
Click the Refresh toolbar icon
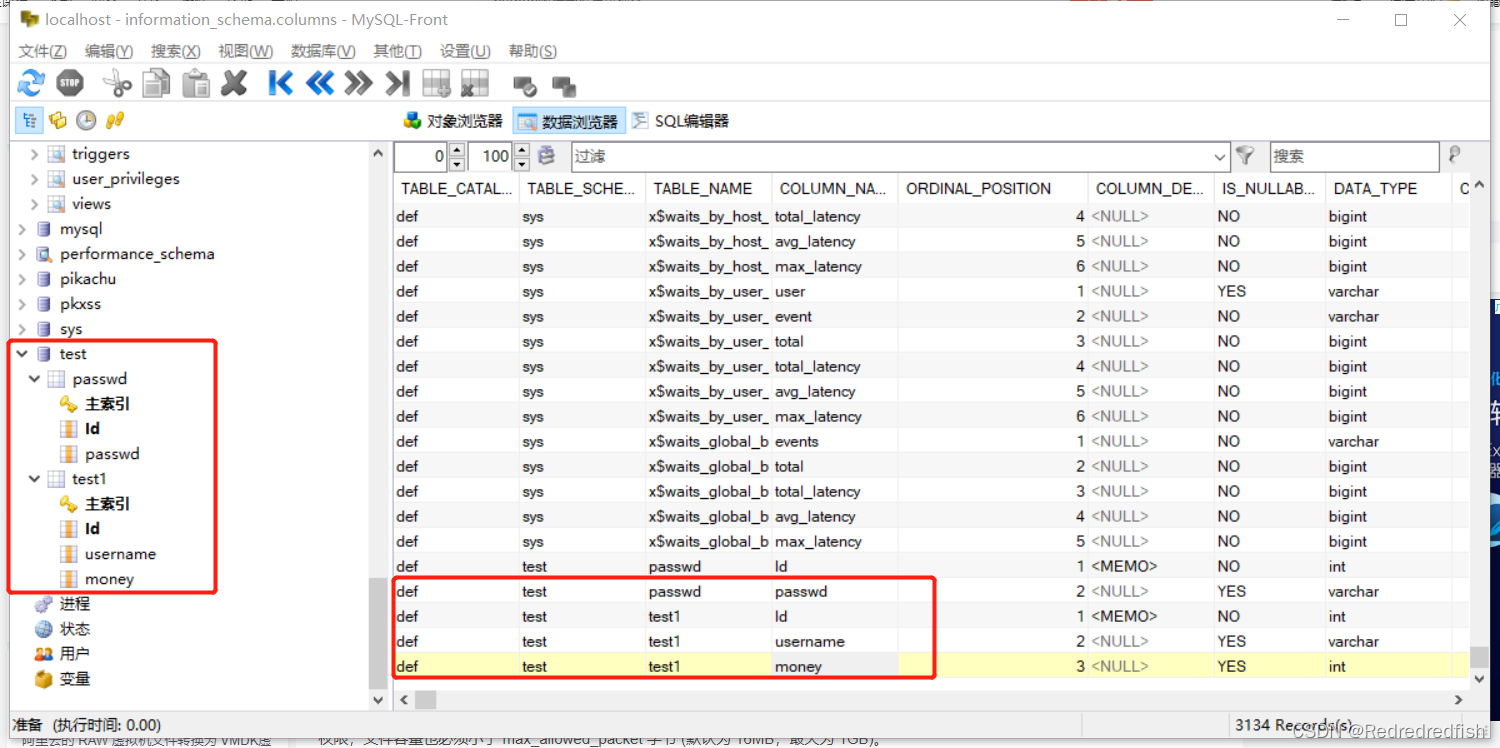[32, 83]
